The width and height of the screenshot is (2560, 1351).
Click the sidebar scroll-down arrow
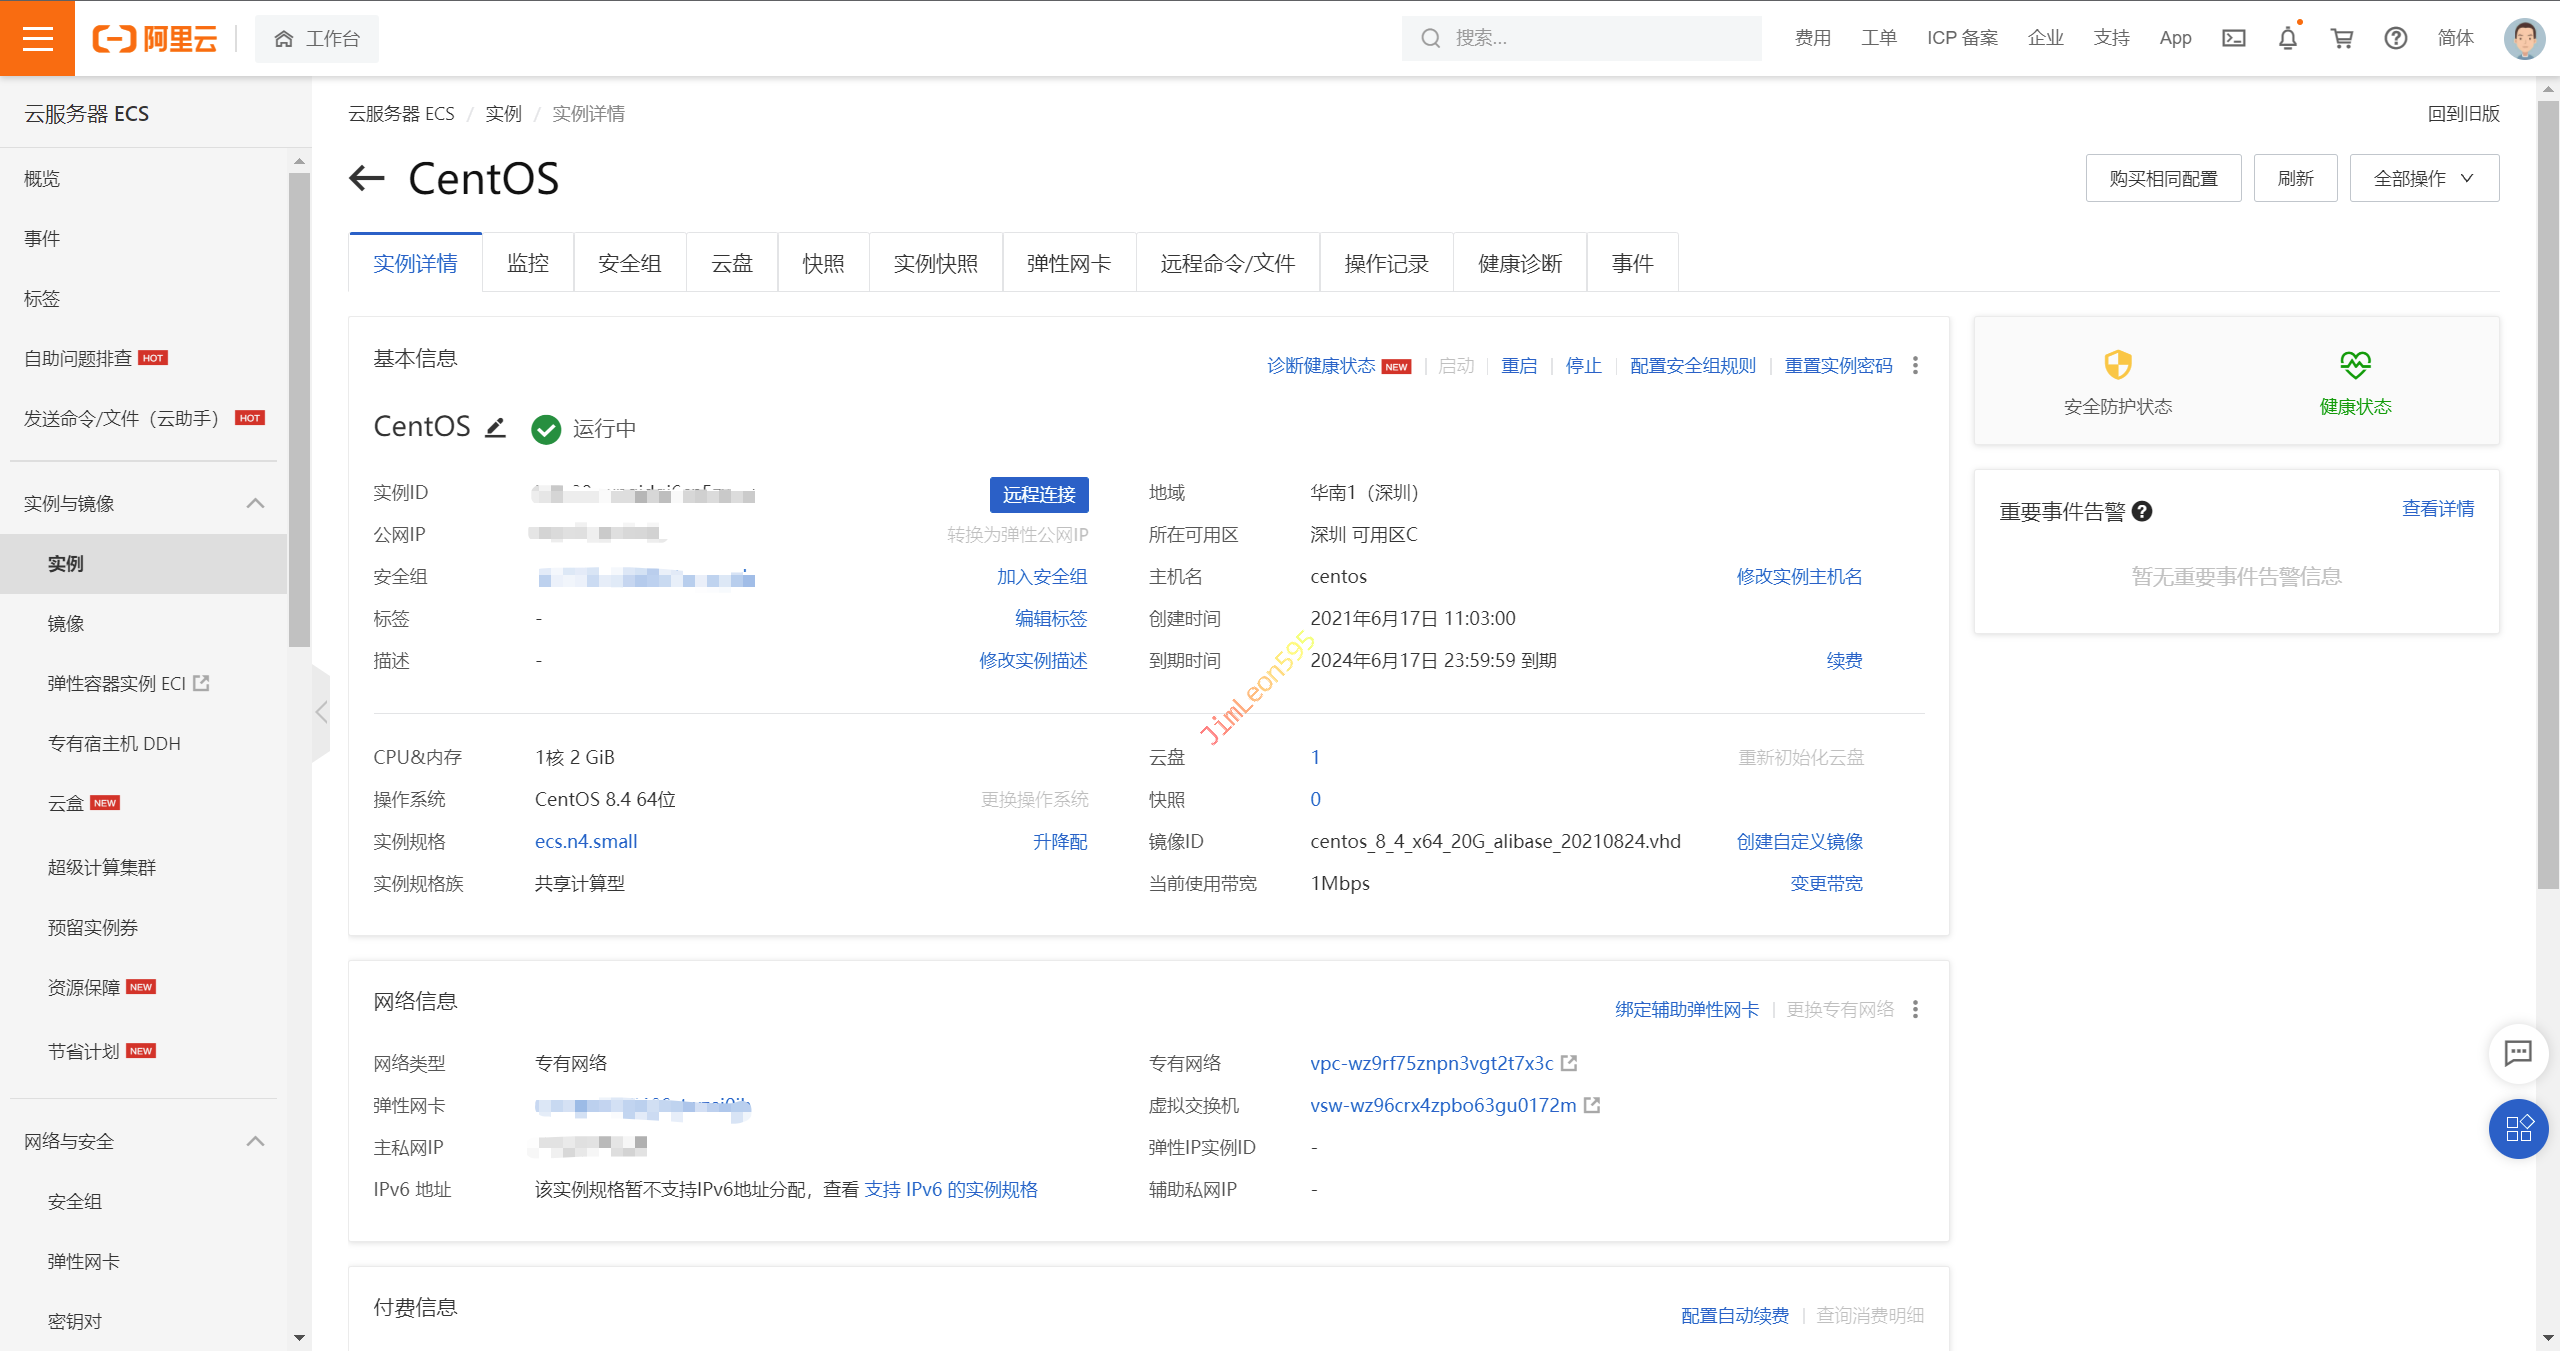[x=299, y=1337]
